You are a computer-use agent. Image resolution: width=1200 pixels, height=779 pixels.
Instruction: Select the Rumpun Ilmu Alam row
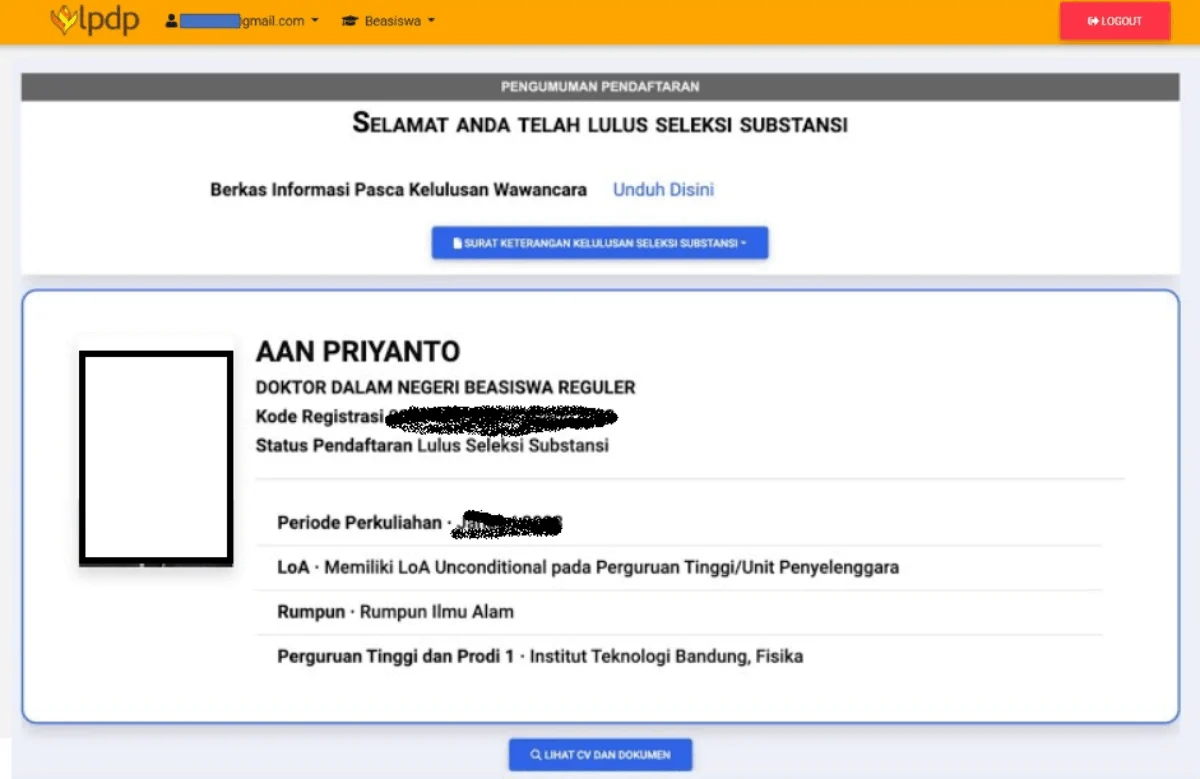point(396,611)
